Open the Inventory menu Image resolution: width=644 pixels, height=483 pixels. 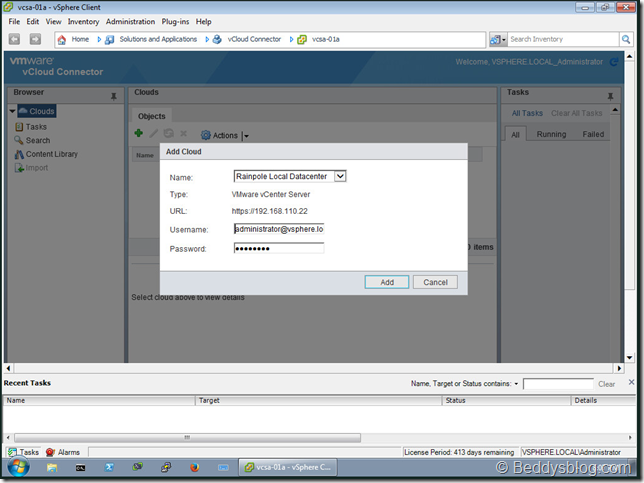(83, 21)
